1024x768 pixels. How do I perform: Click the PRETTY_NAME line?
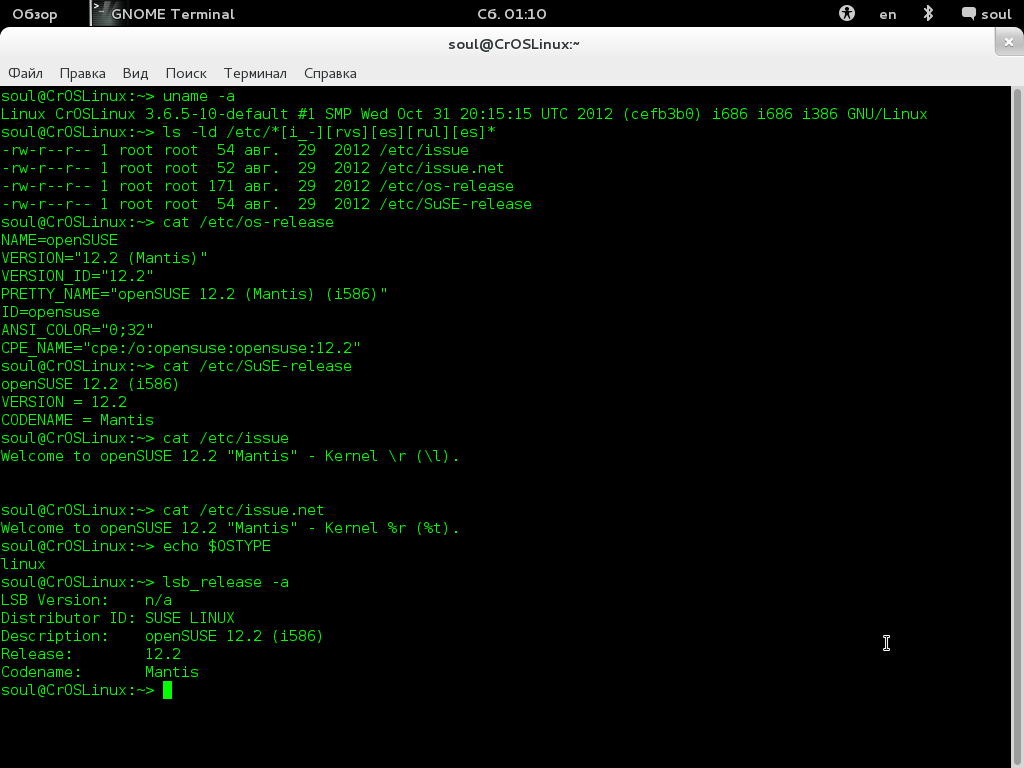point(194,294)
